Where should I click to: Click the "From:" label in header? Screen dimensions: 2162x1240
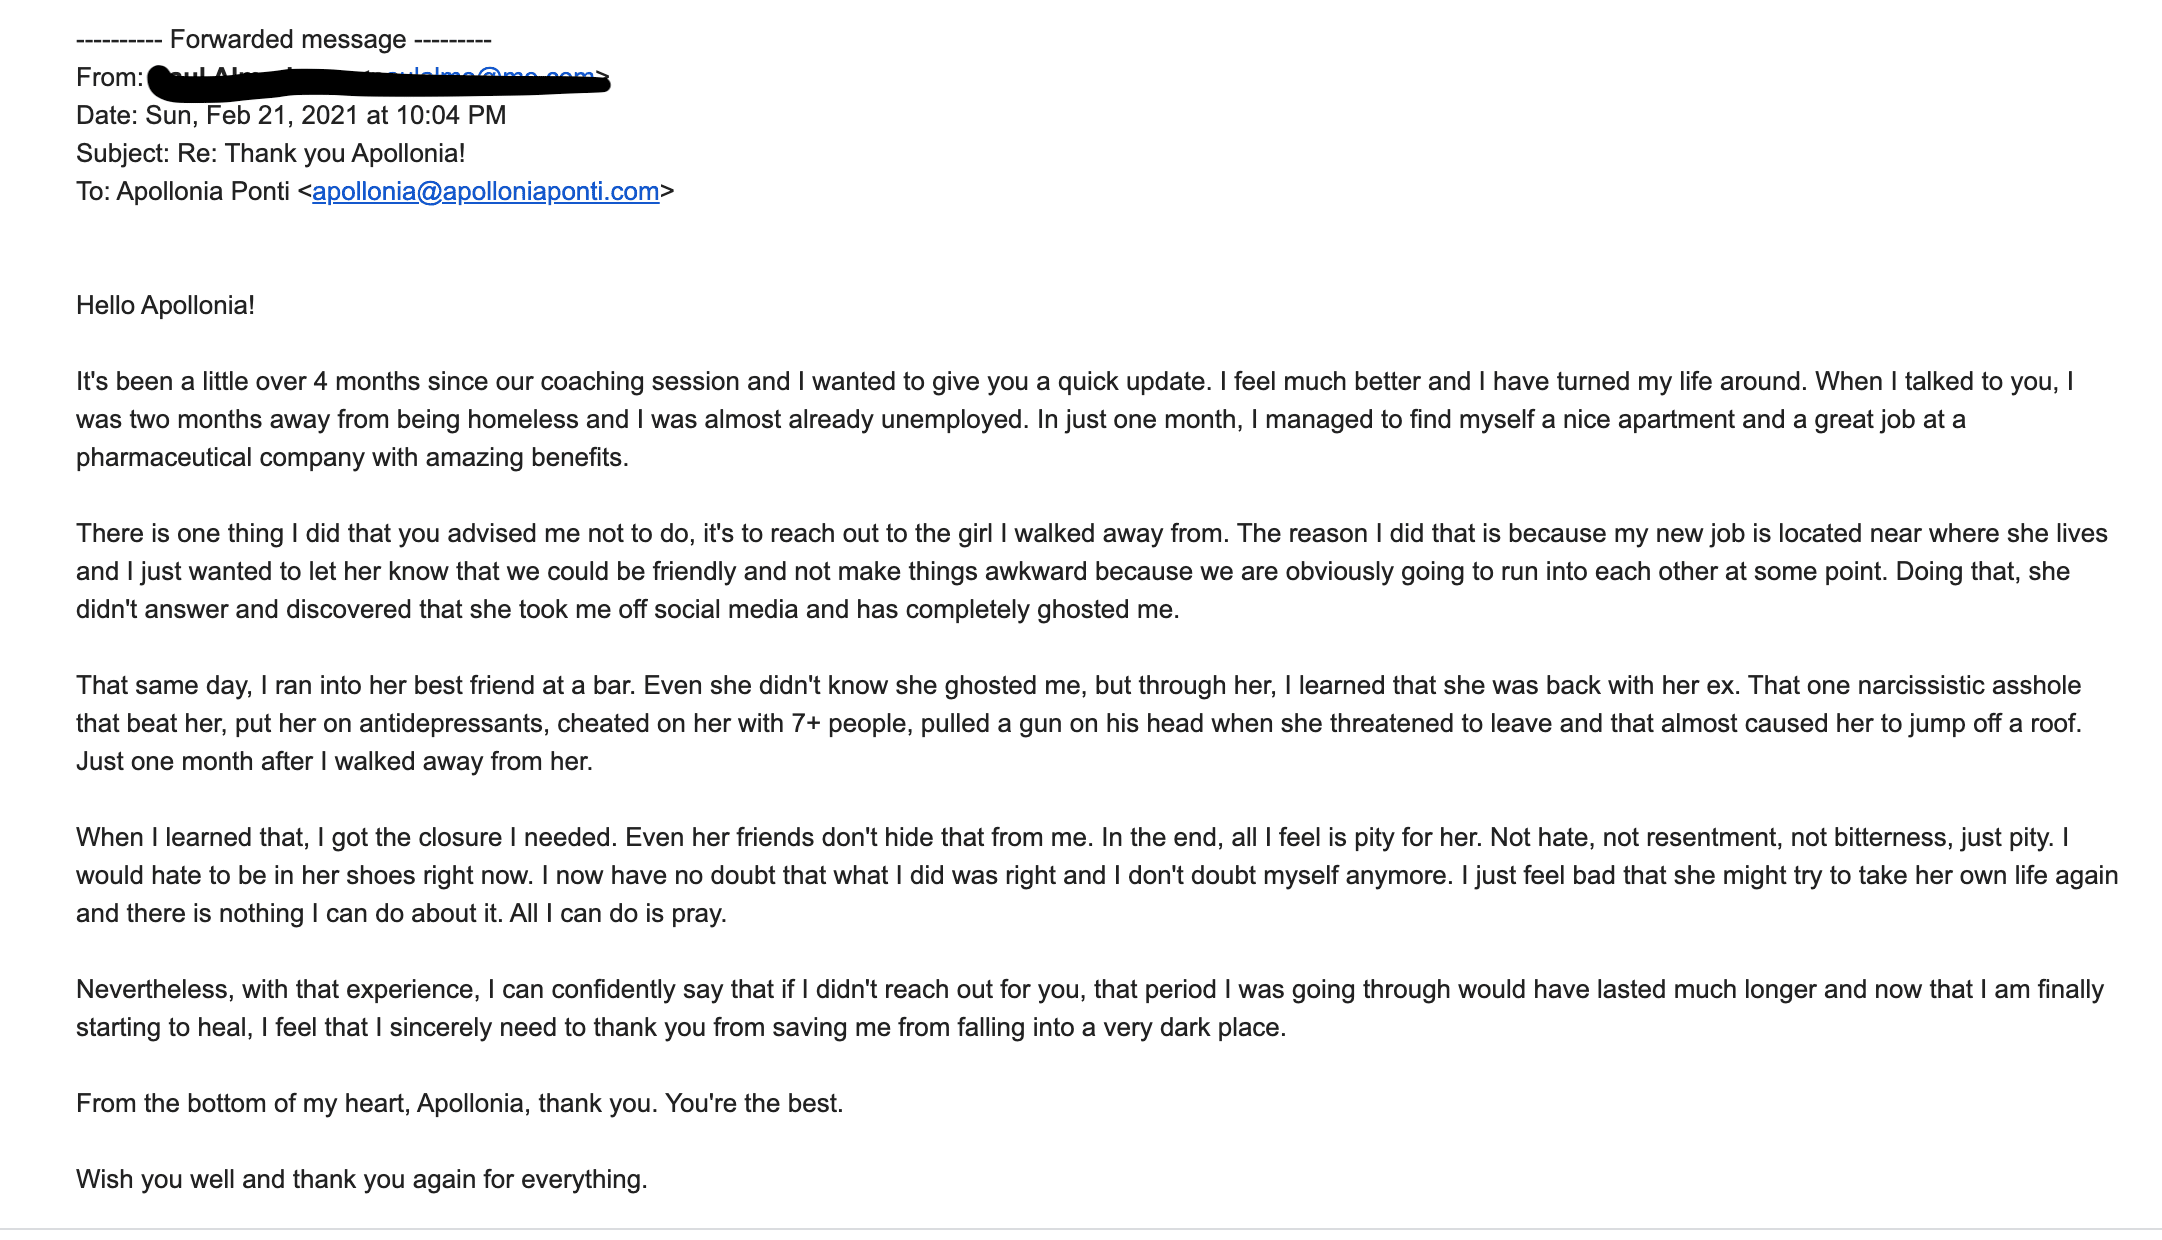click(110, 77)
